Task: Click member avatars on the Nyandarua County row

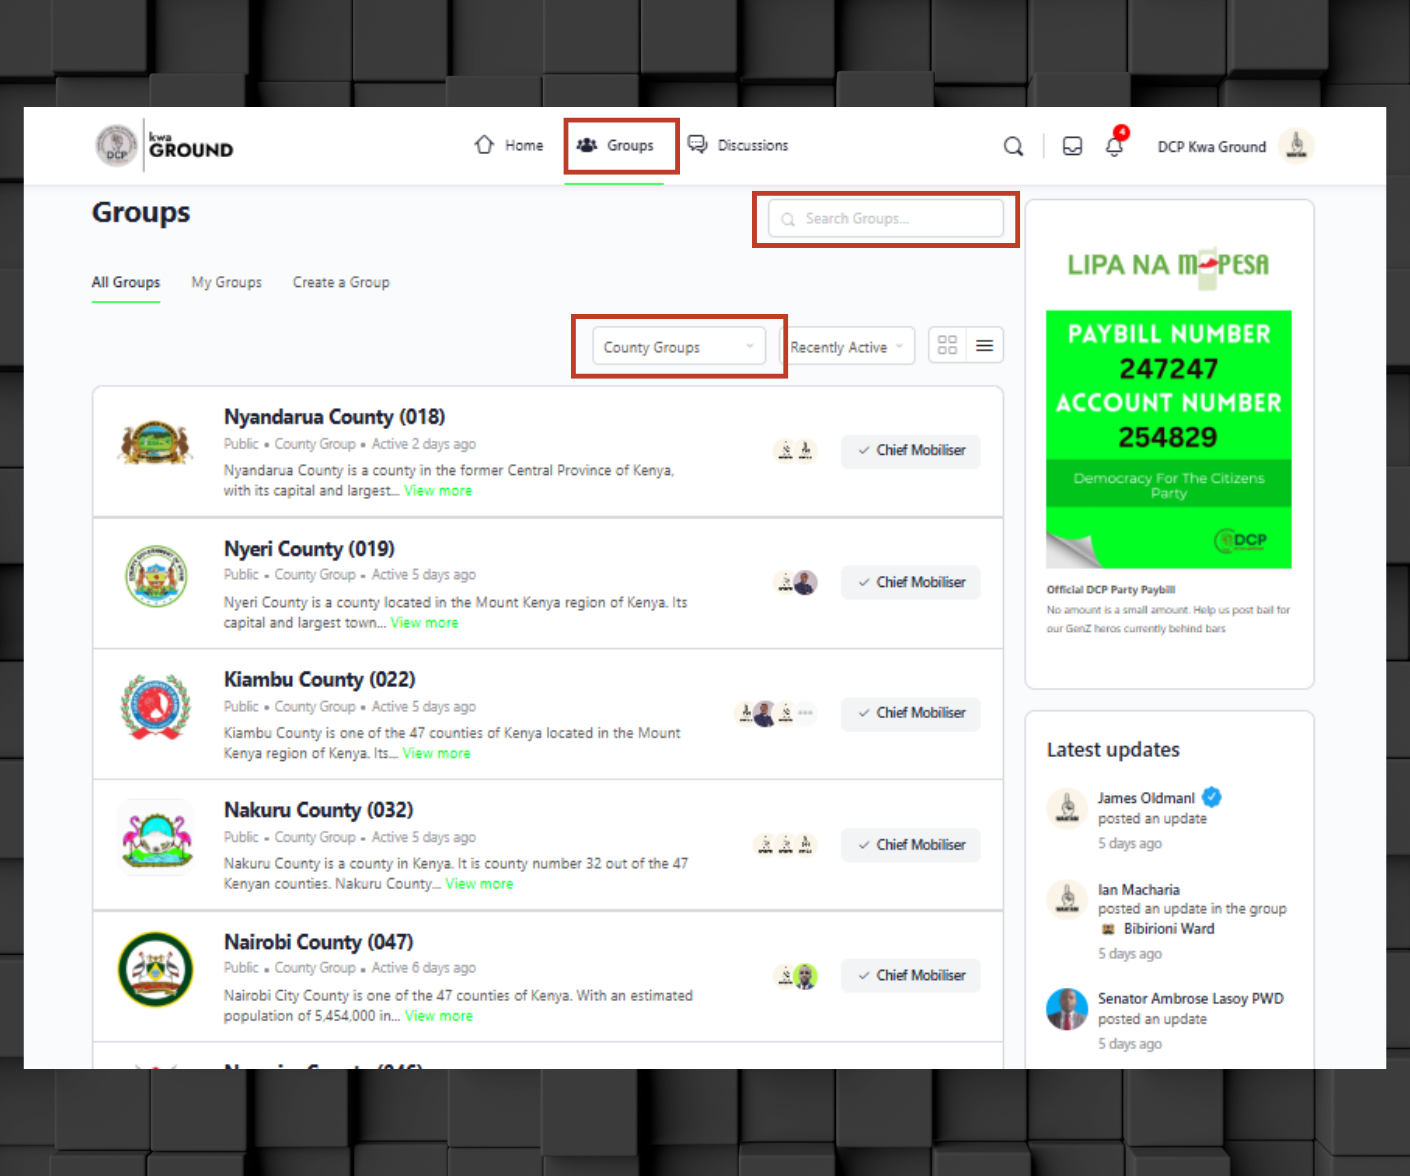Action: [x=795, y=450]
